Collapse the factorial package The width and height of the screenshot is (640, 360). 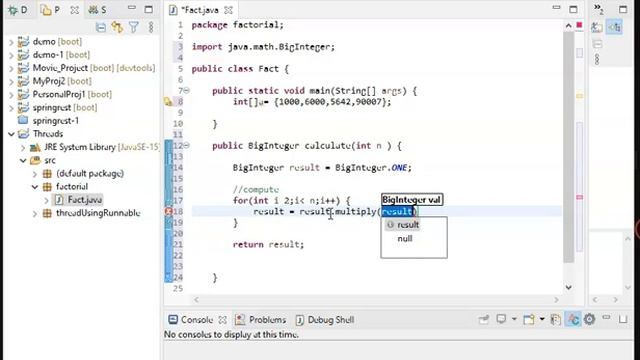pyautogui.click(x=35, y=187)
